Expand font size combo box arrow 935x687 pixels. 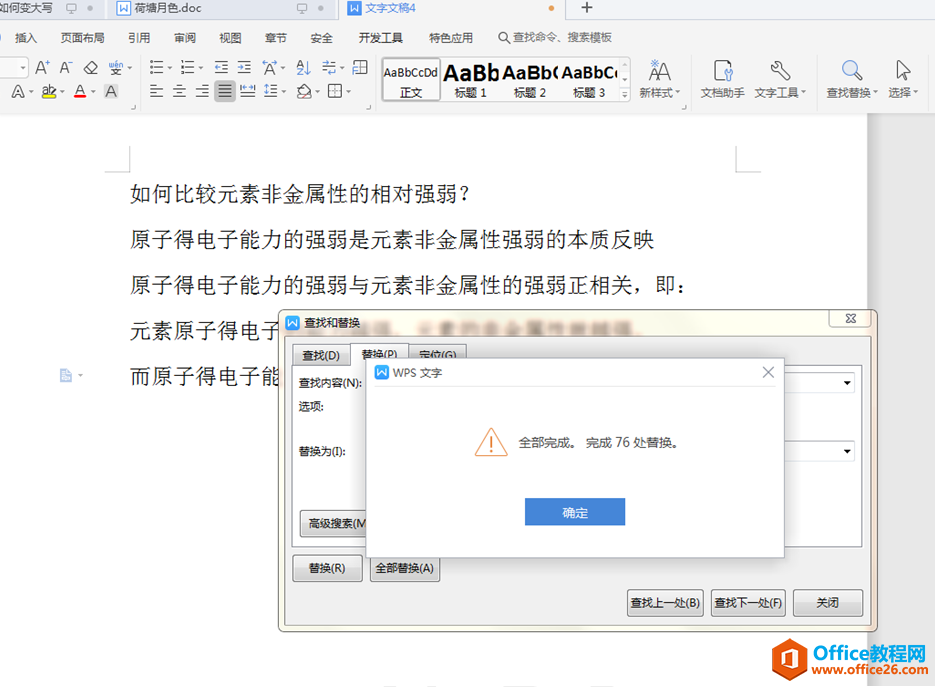pyautogui.click(x=23, y=67)
